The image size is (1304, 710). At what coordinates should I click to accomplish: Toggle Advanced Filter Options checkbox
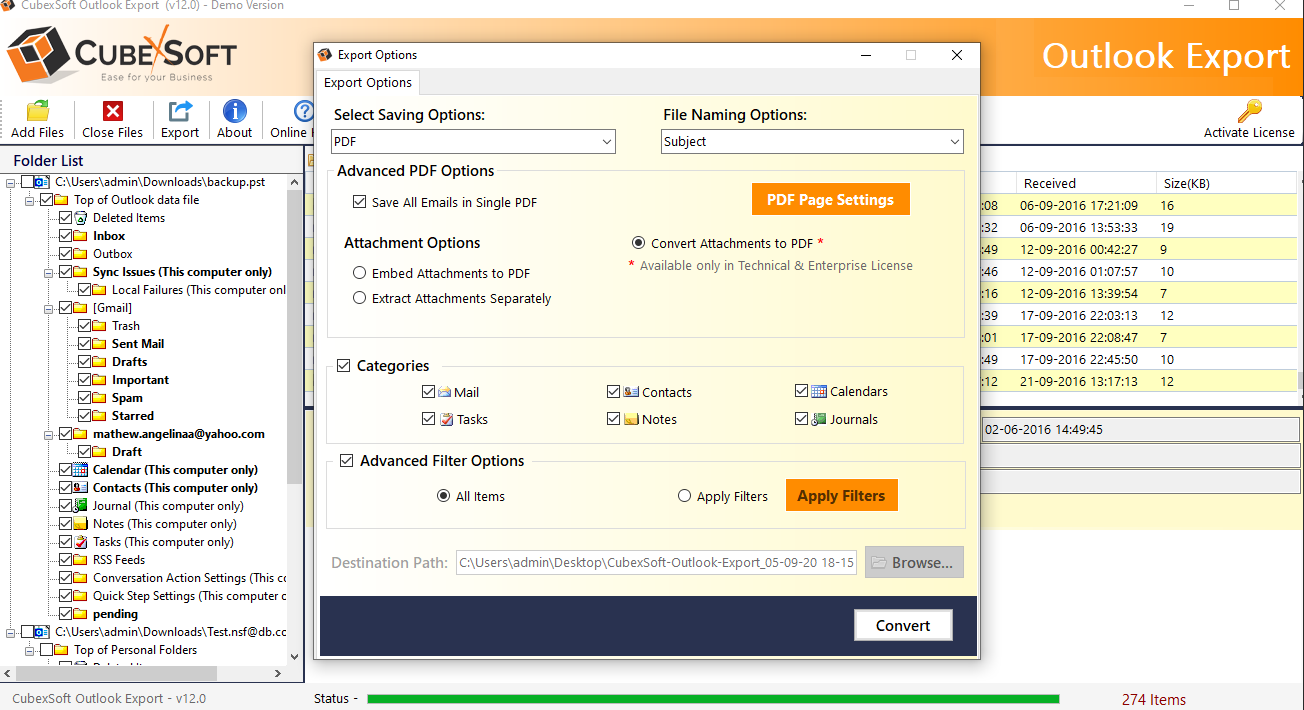(x=347, y=461)
